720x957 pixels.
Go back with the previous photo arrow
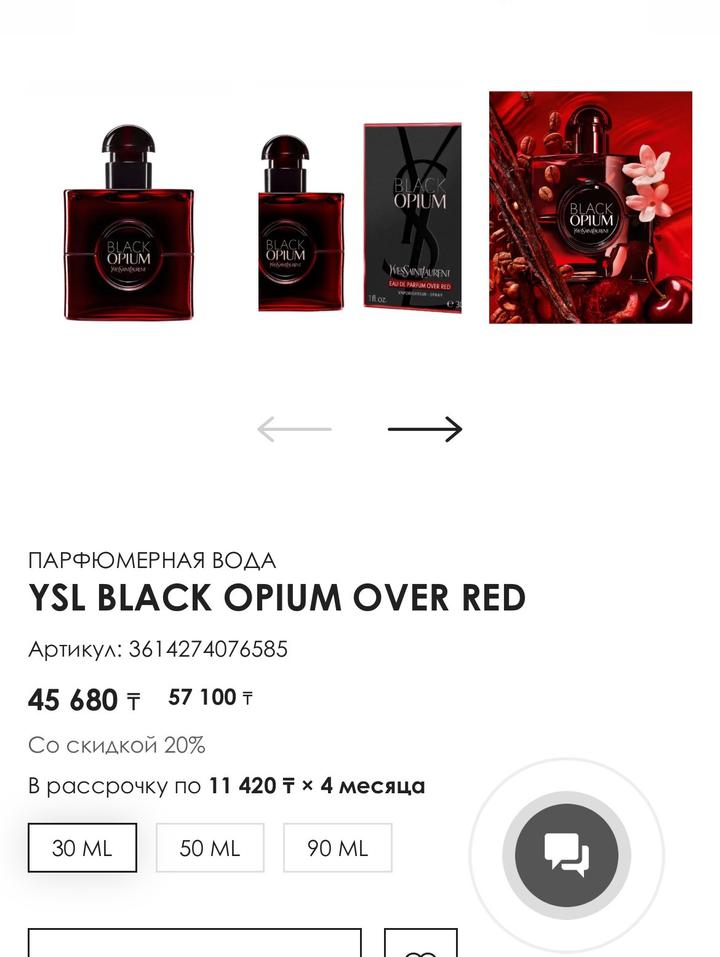[x=294, y=429]
